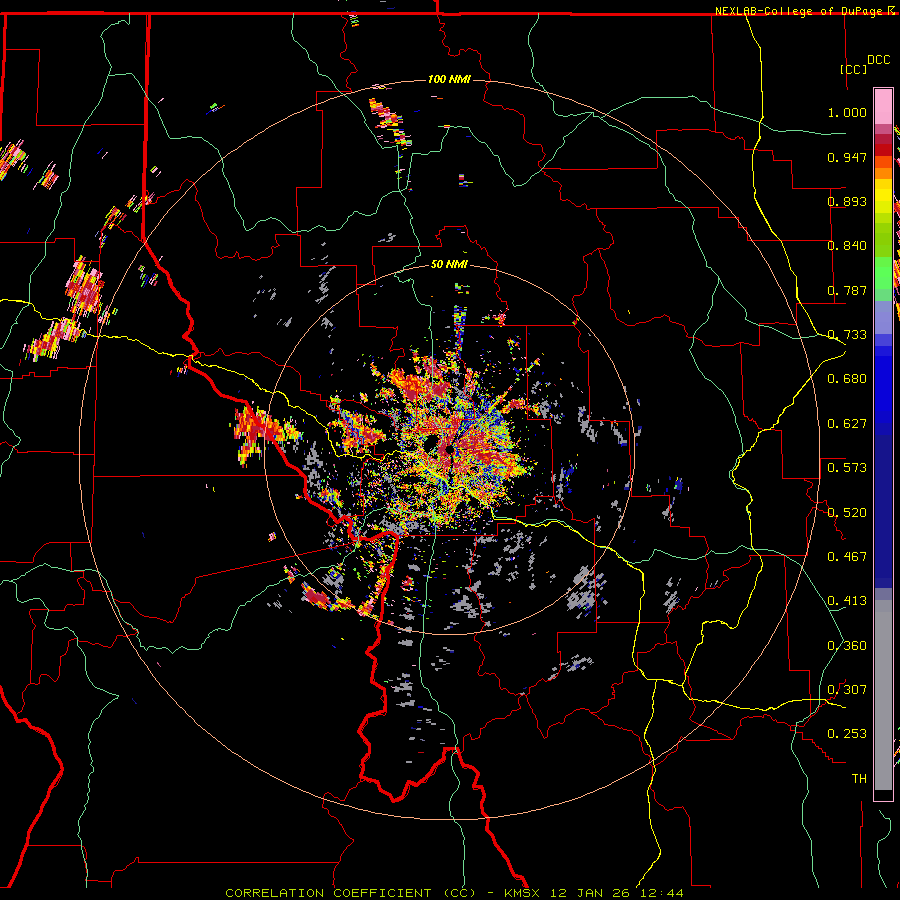
Task: Click the DCC label above the color scale
Action: [x=878, y=60]
